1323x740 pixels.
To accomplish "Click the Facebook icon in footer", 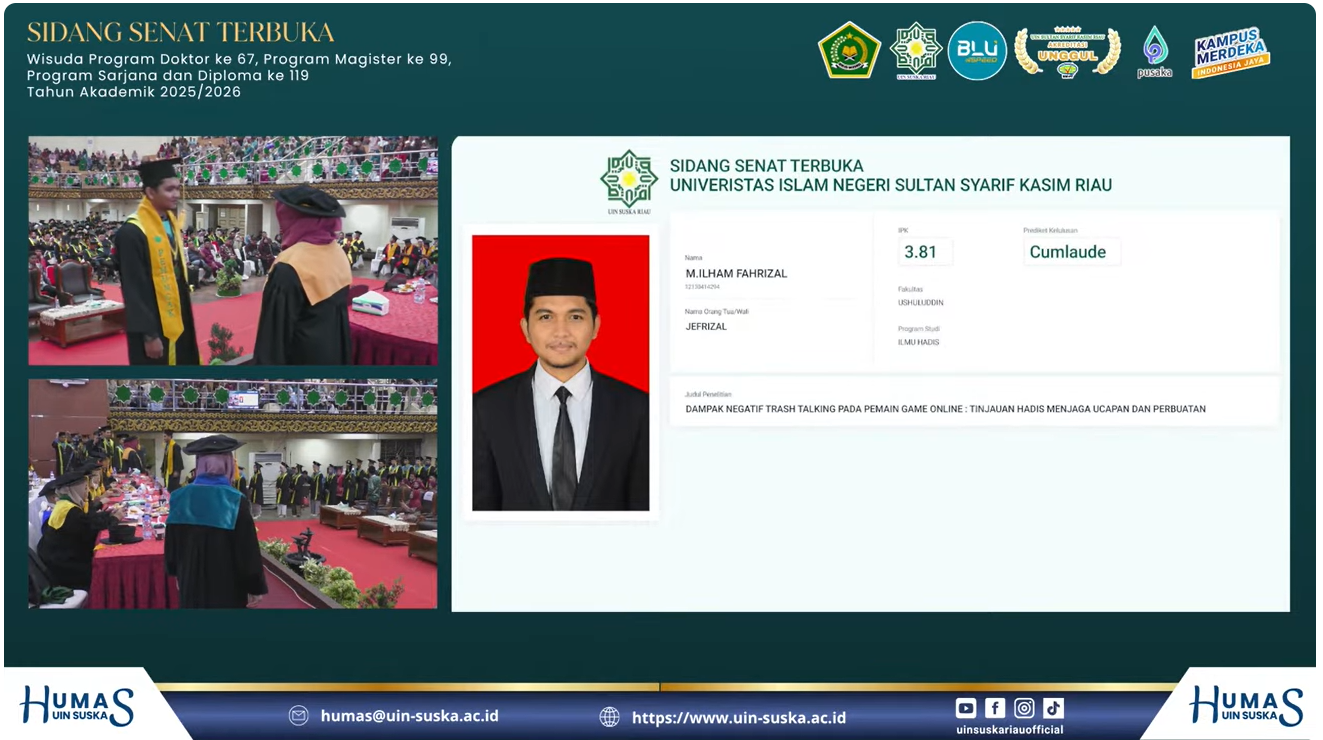I will pos(995,708).
